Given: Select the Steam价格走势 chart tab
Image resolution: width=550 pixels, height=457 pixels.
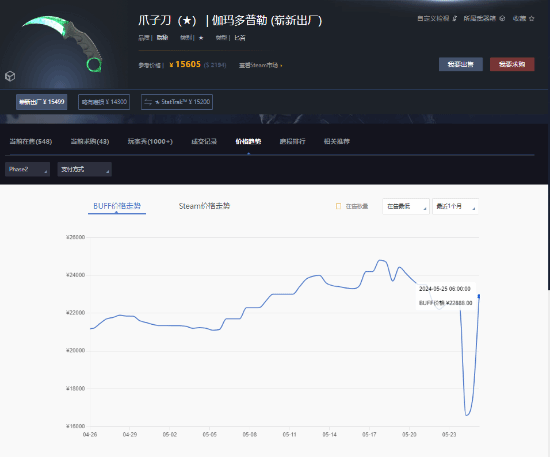Looking at the screenshot, I should (204, 206).
